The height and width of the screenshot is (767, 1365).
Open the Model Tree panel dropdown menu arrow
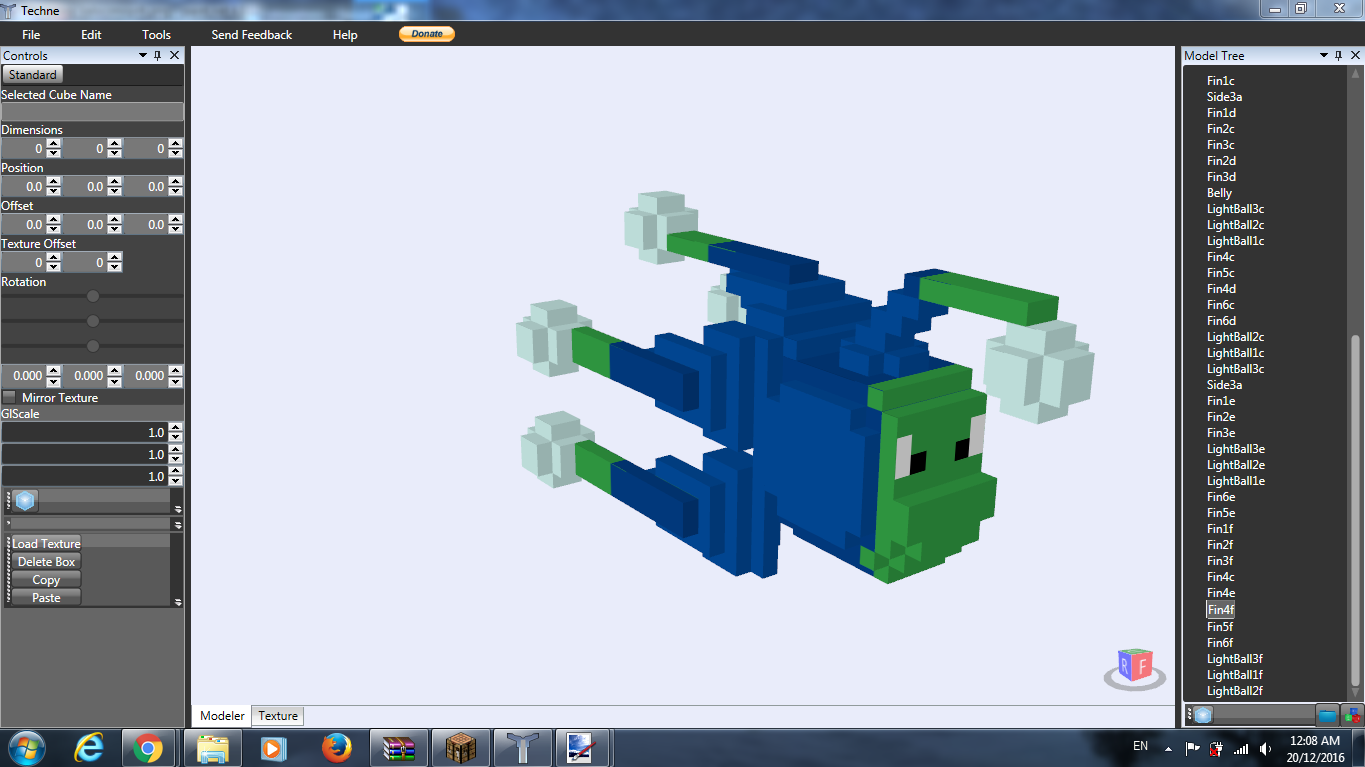tap(1323, 55)
